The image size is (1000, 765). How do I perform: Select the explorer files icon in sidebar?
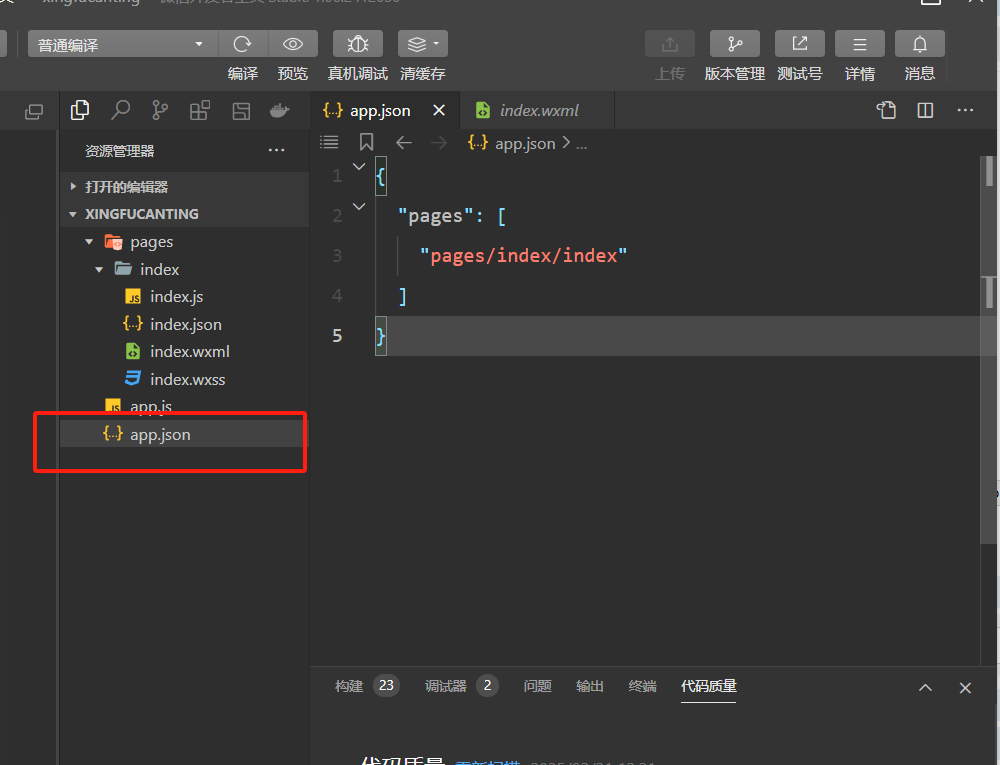point(80,110)
